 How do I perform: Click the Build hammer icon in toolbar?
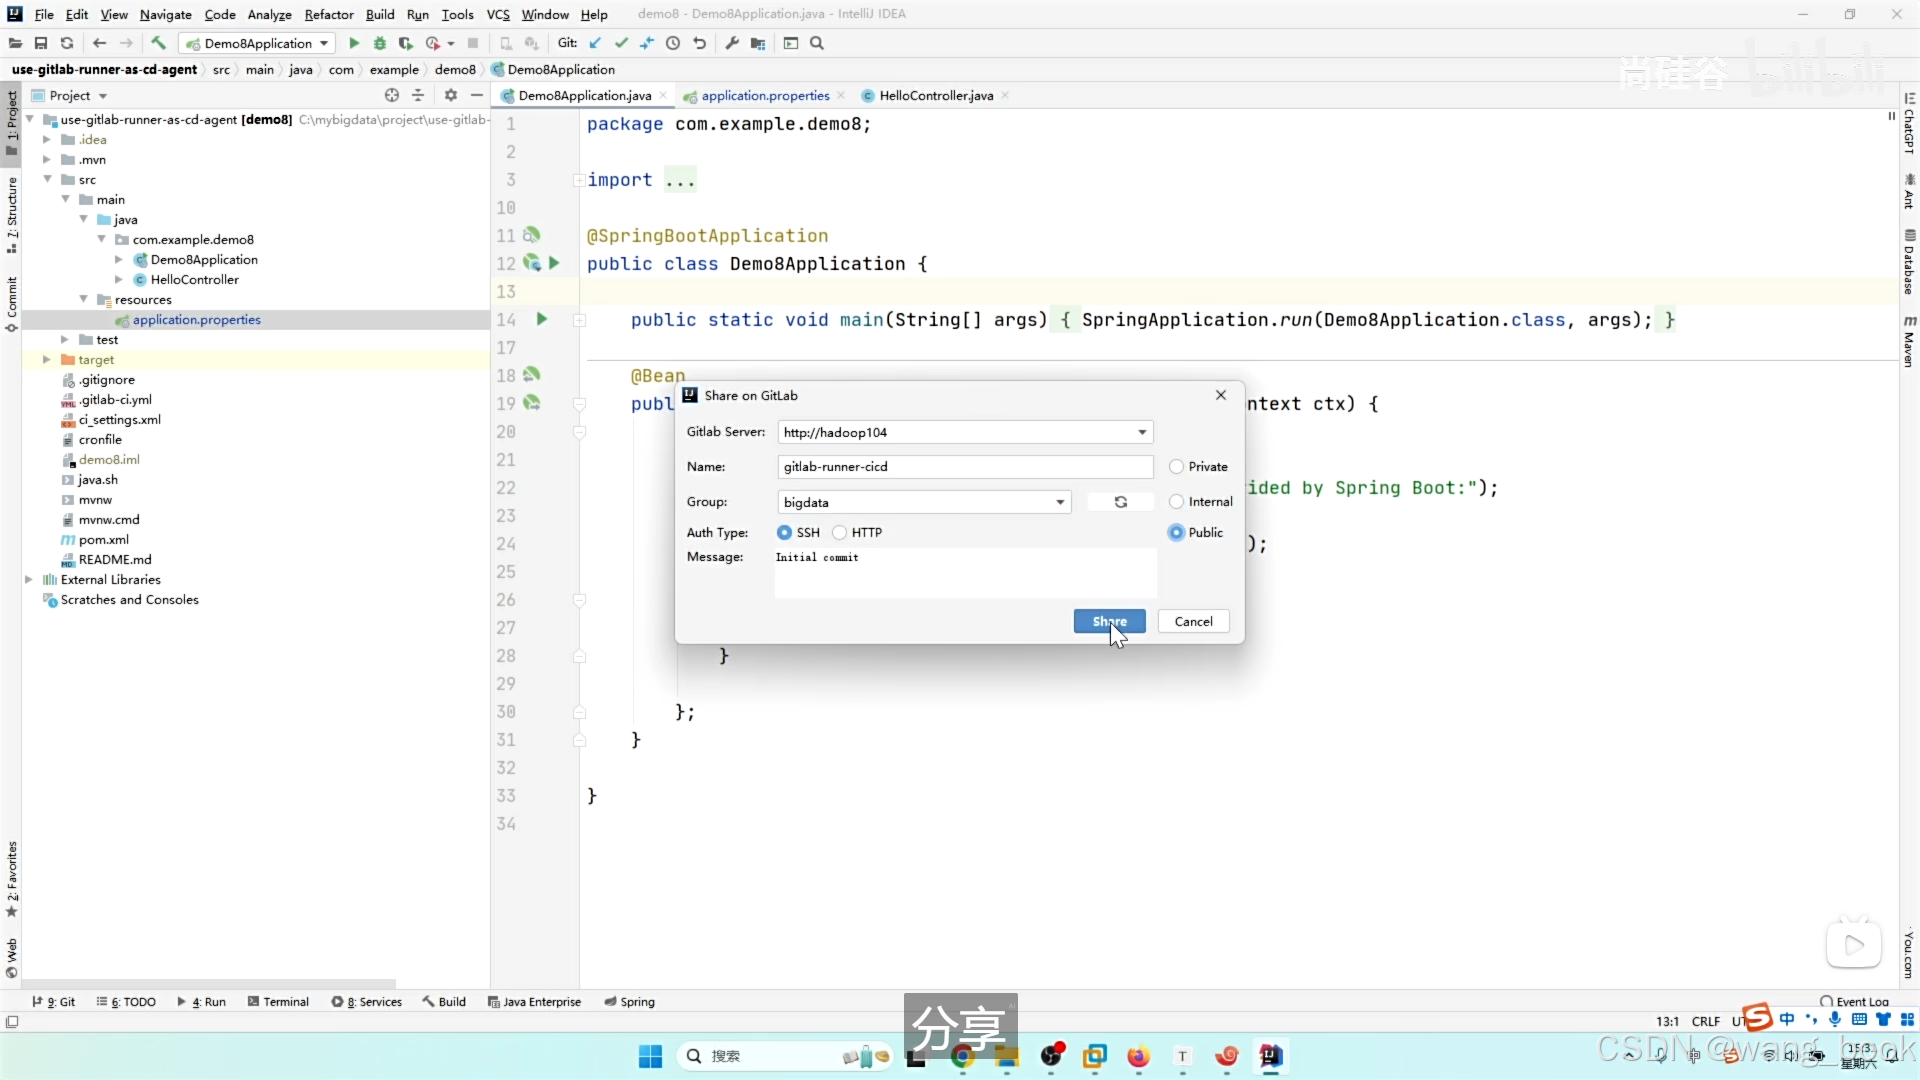click(x=159, y=43)
